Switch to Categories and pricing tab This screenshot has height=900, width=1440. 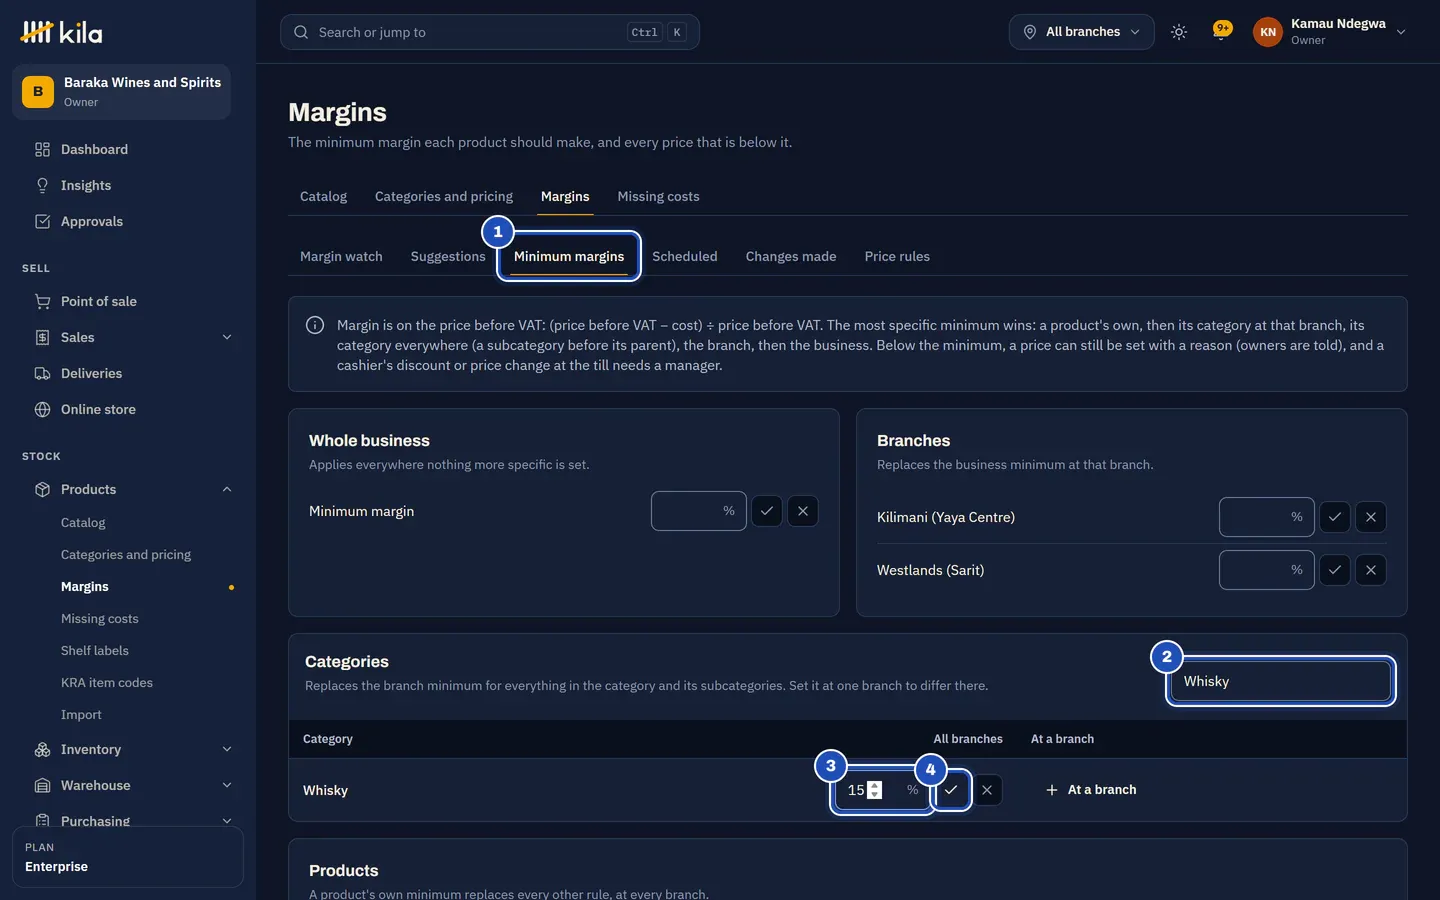pos(444,196)
